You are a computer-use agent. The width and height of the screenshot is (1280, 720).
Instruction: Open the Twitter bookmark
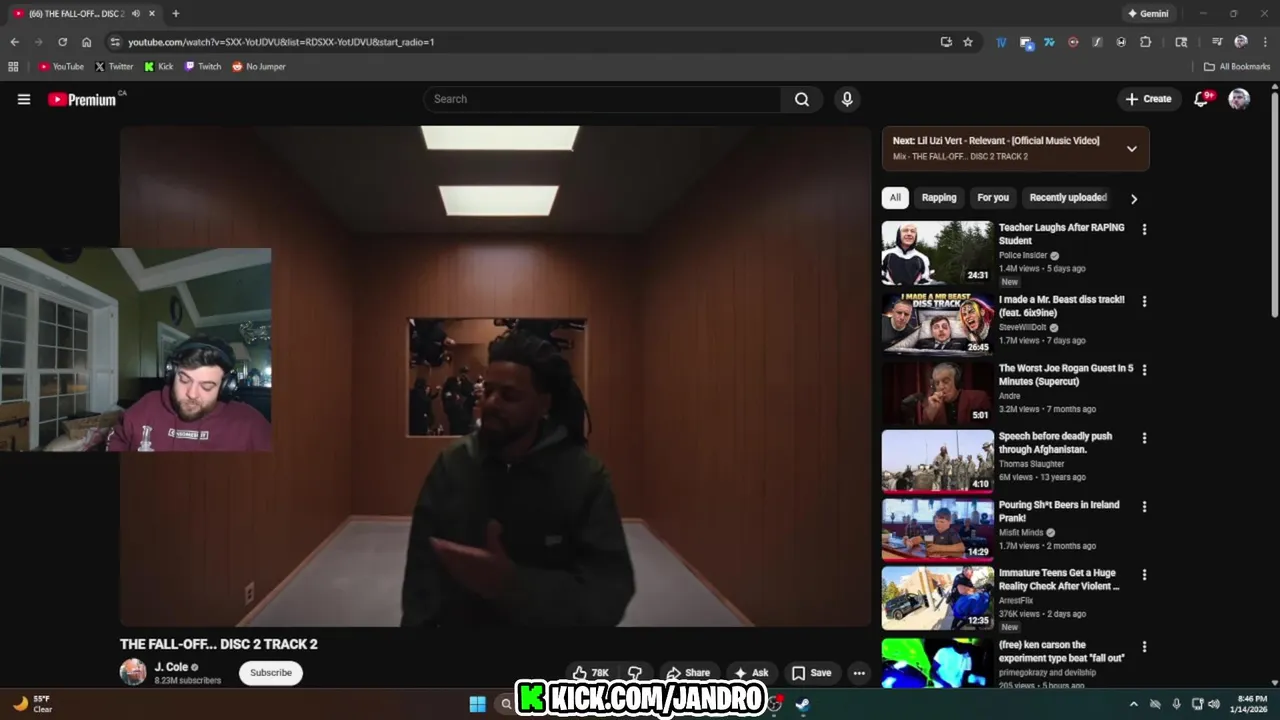(x=114, y=67)
